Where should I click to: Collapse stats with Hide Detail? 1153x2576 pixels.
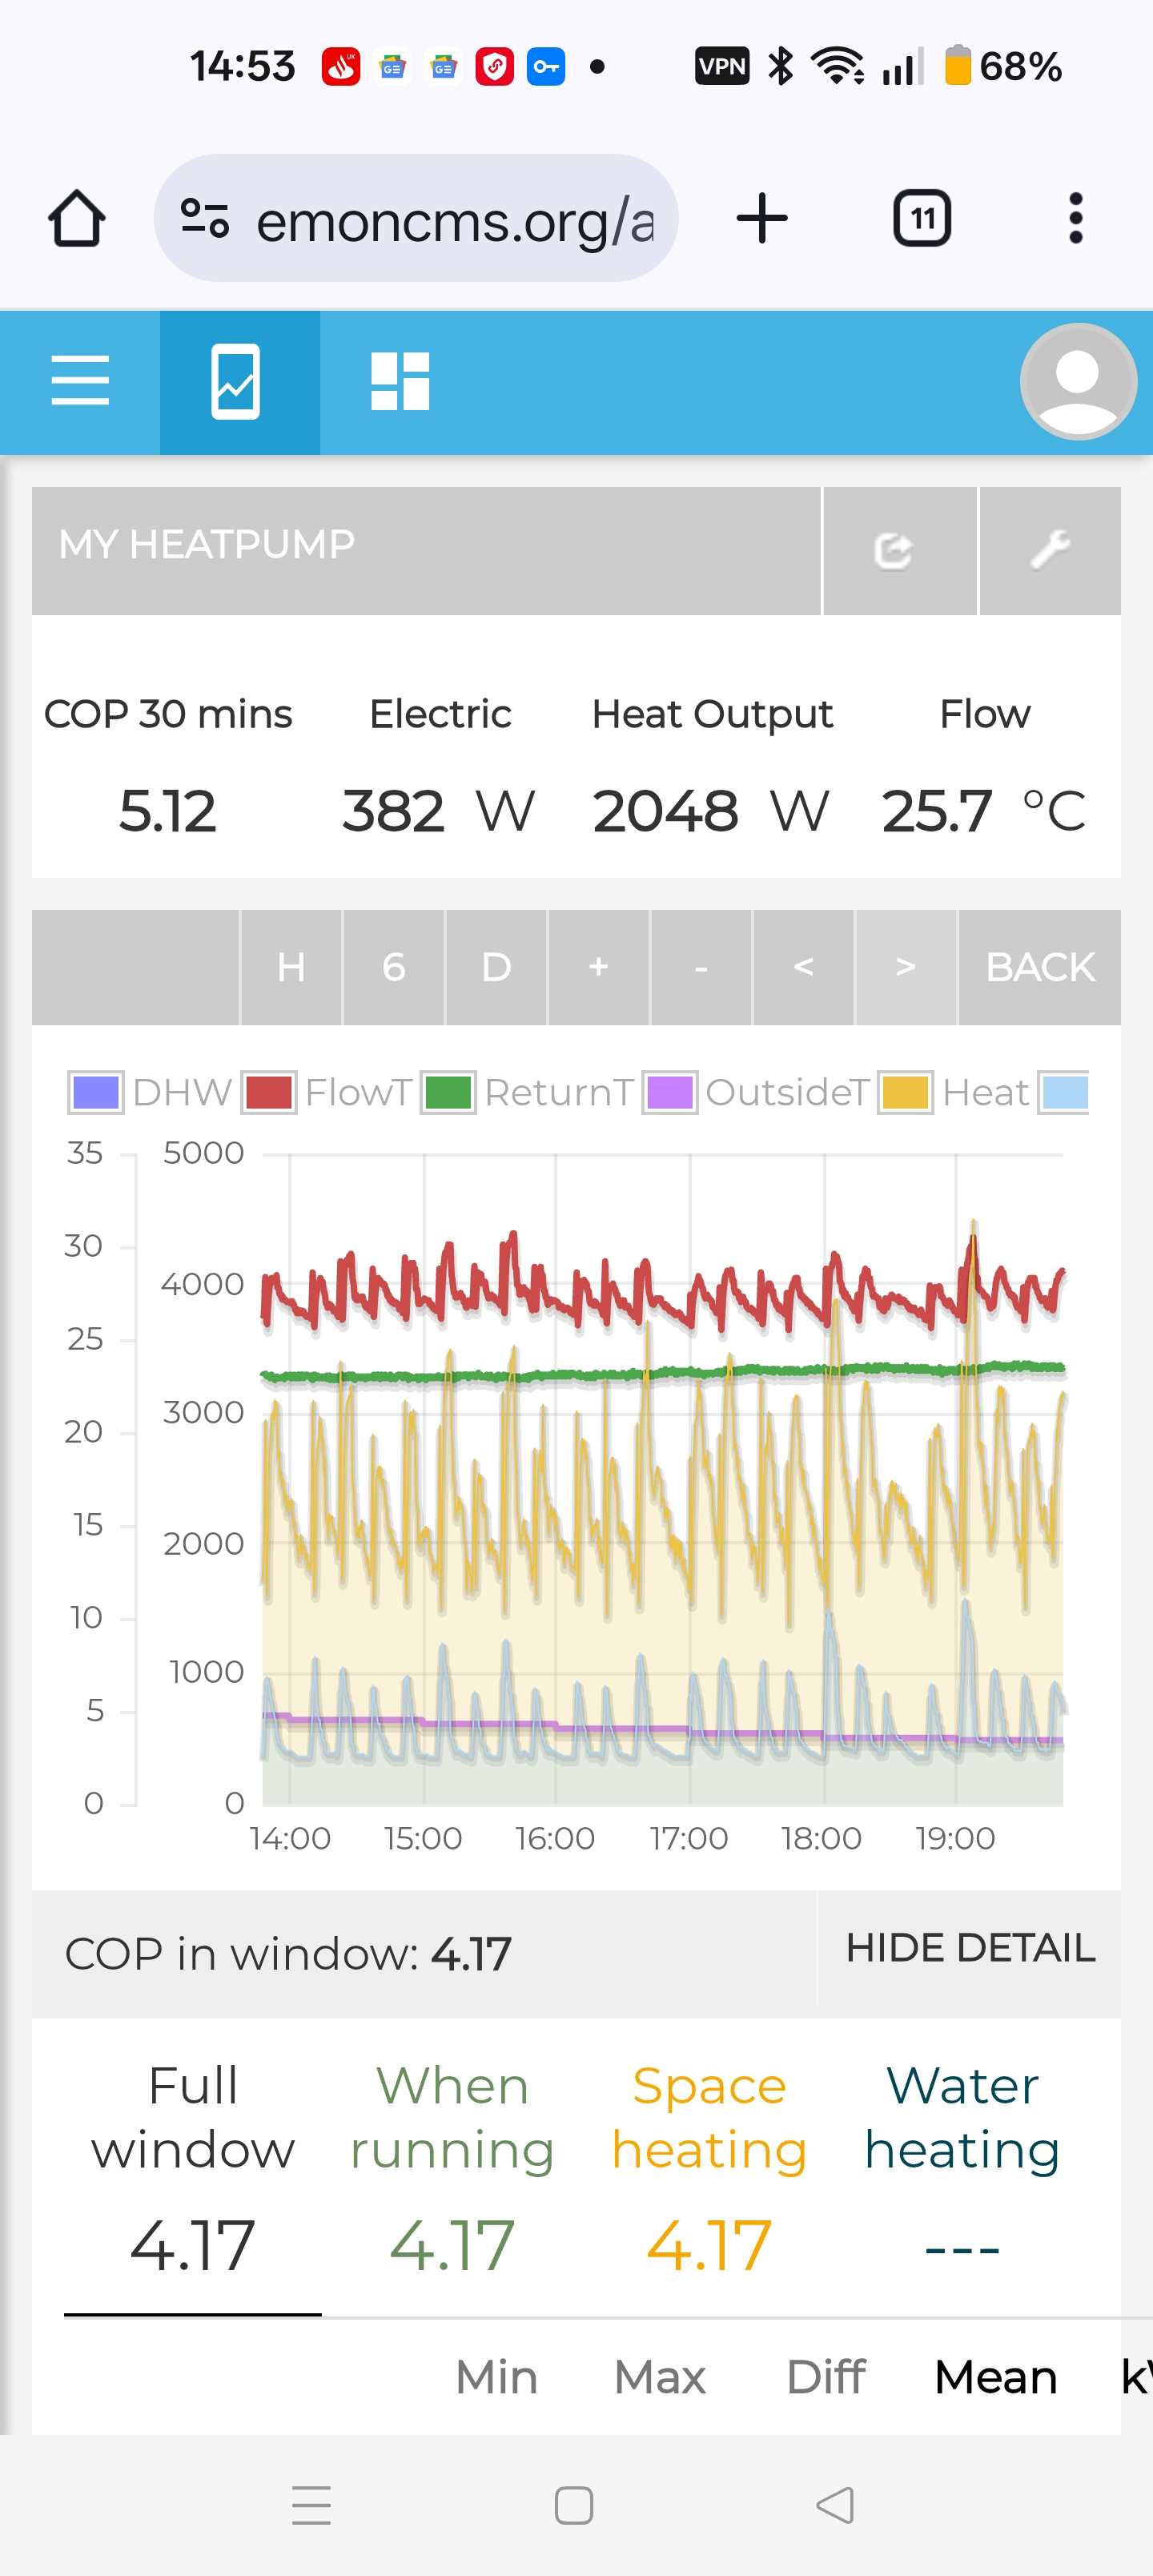969,1948
